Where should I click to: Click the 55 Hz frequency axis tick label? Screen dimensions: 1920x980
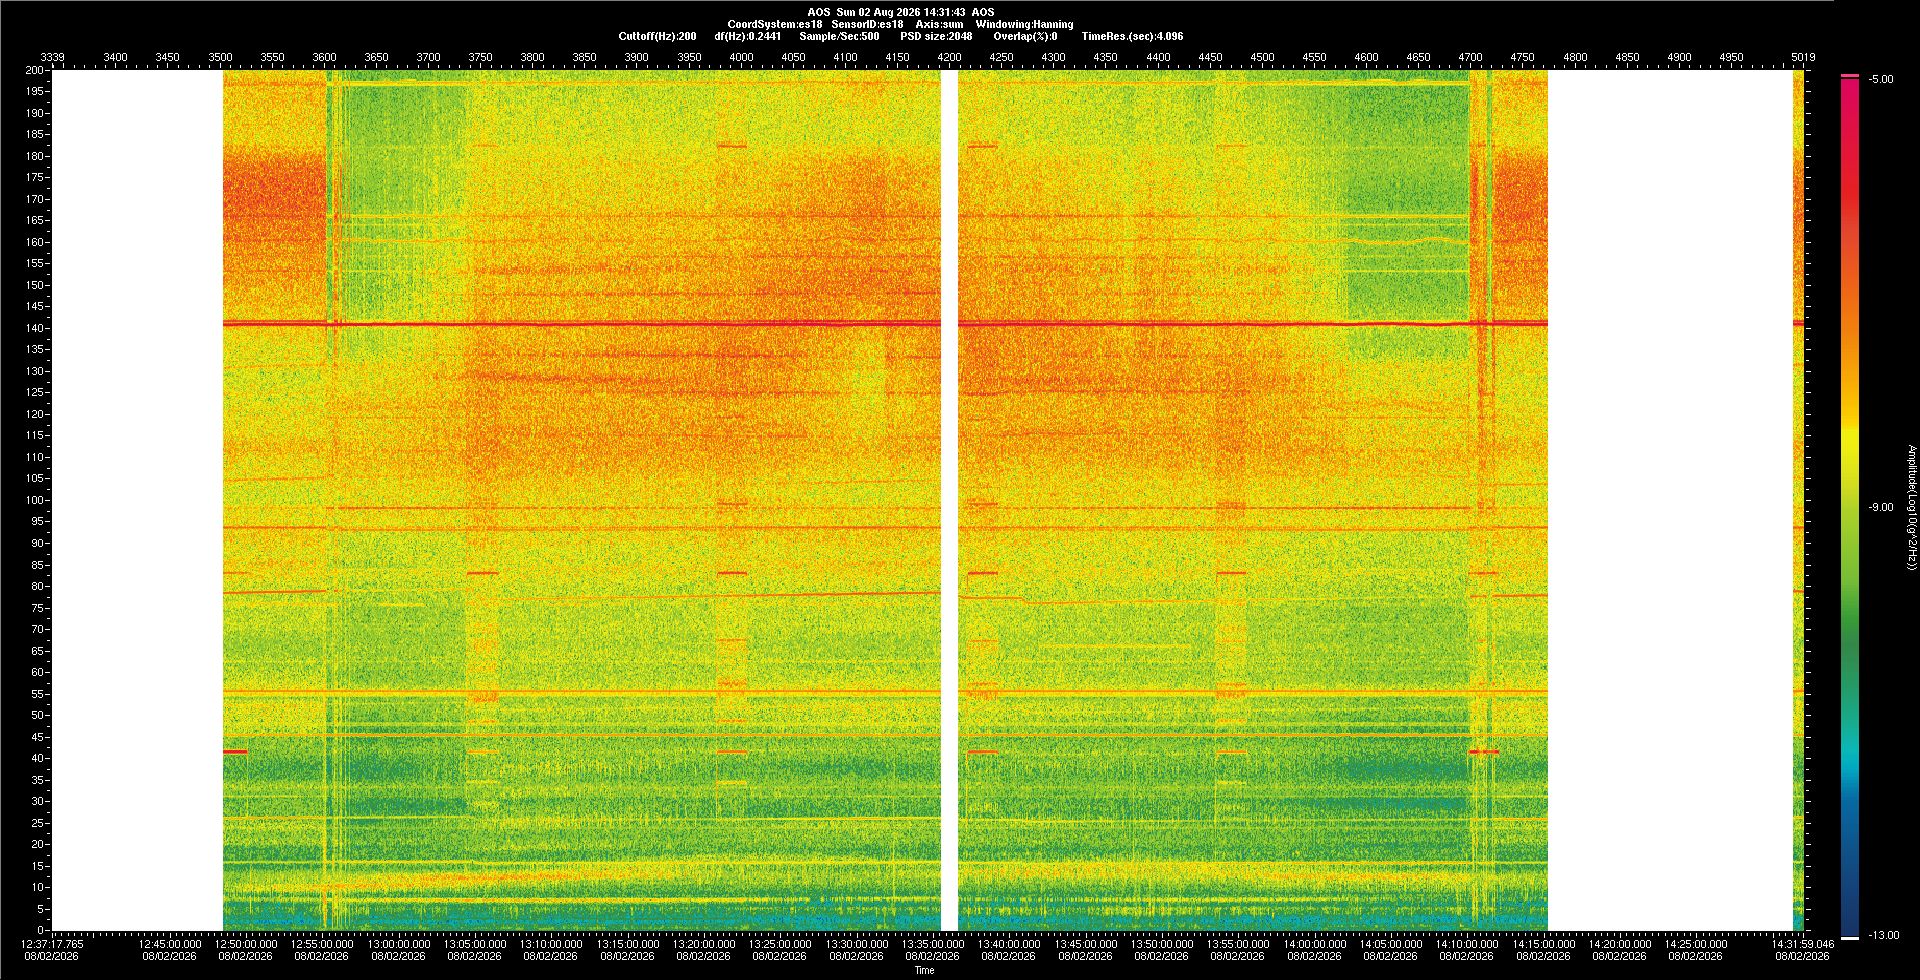click(38, 694)
